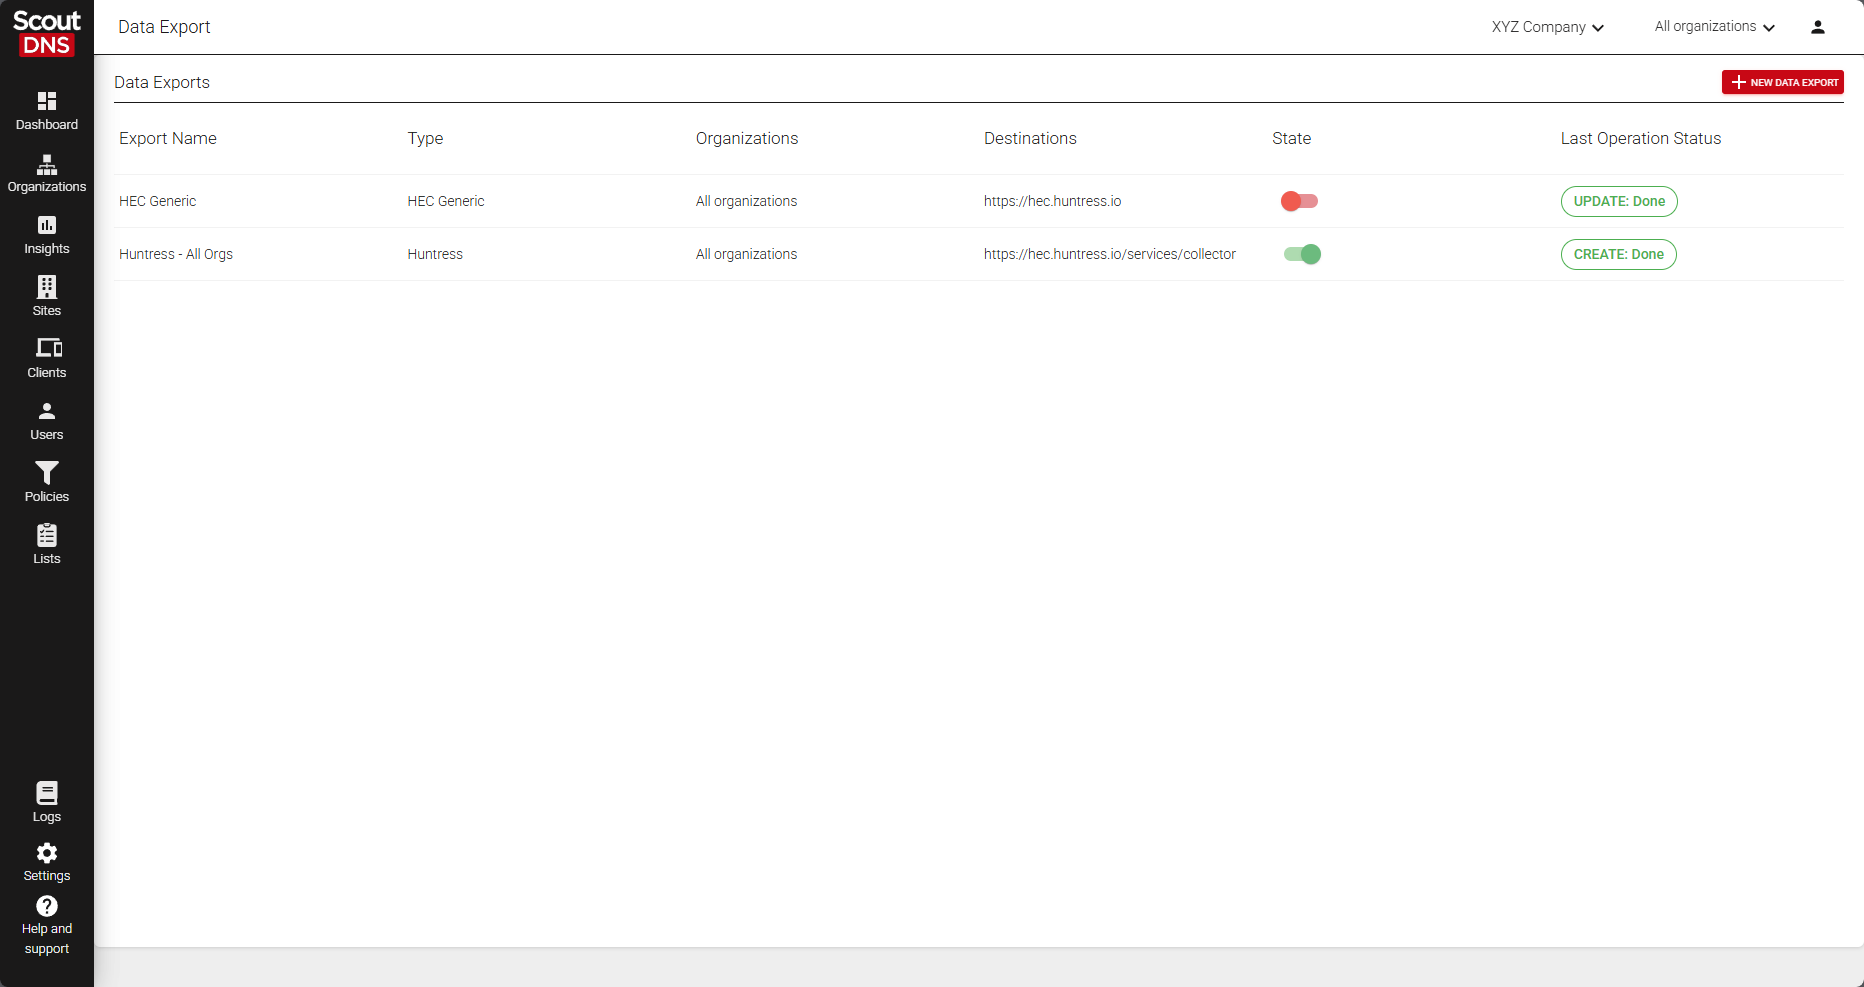Image resolution: width=1864 pixels, height=987 pixels.
Task: Click the New Data Export button
Action: [x=1782, y=82]
